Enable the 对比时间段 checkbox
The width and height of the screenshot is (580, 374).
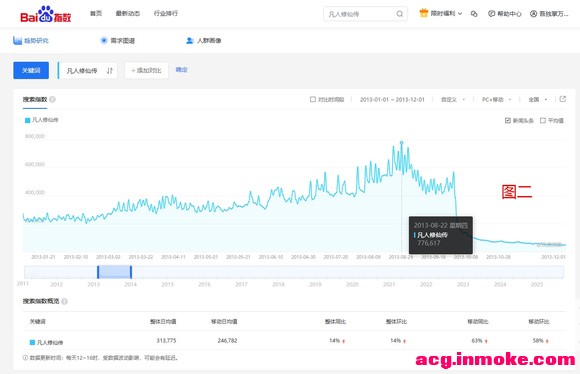pos(313,99)
